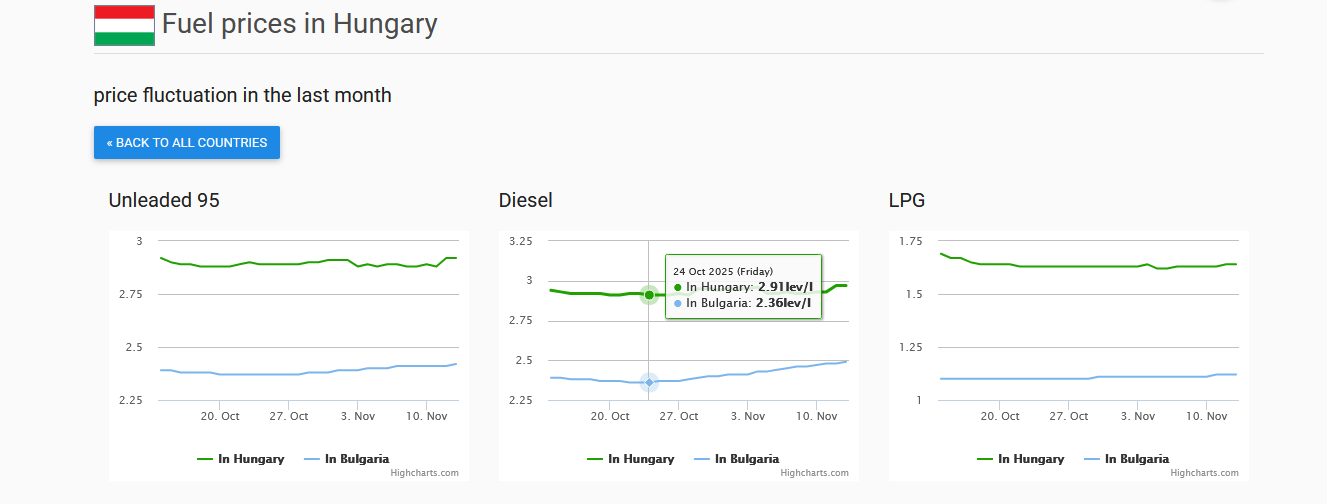Image resolution: width=1327 pixels, height=504 pixels.
Task: Click the LPG chart heading
Action: click(907, 200)
